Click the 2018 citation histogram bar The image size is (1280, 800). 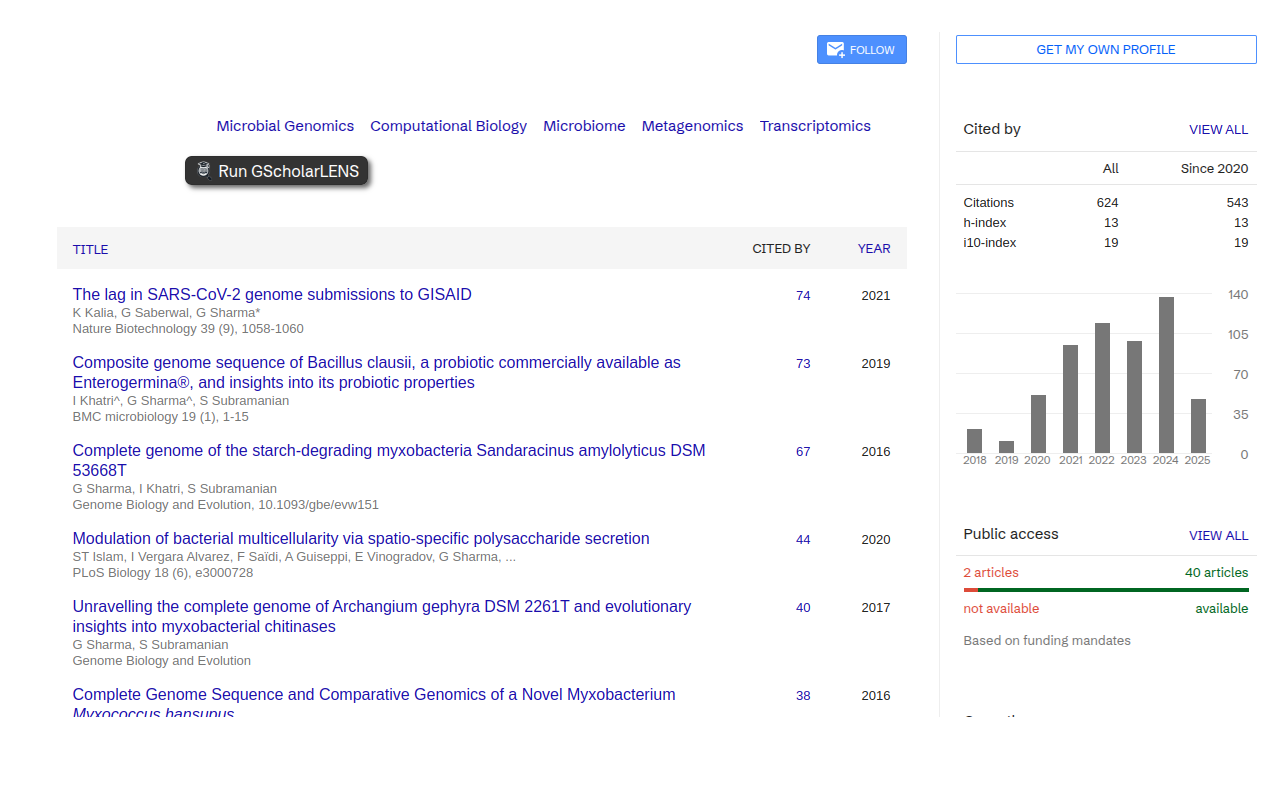pyautogui.click(x=975, y=440)
